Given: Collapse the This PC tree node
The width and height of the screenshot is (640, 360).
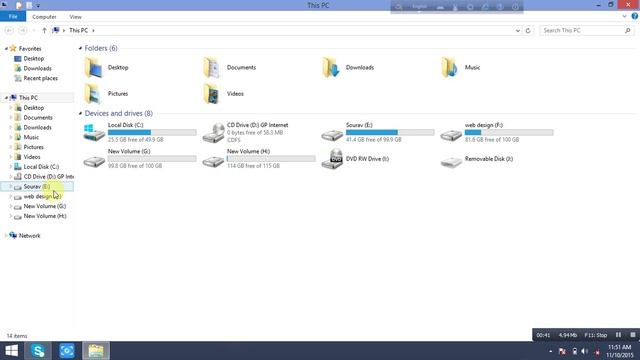Looking at the screenshot, I should coord(6,98).
